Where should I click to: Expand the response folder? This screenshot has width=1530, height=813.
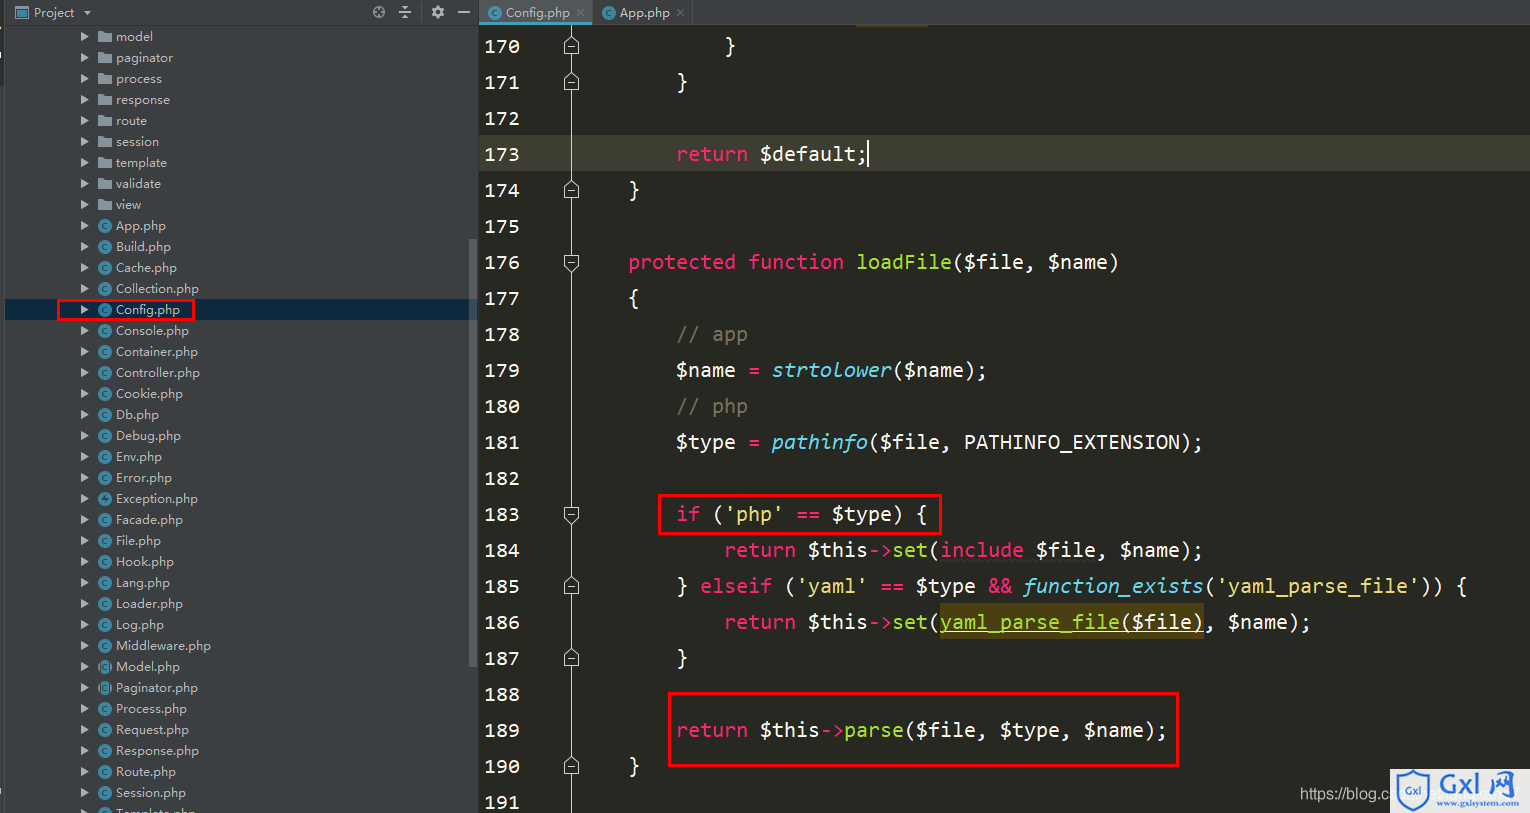(x=85, y=100)
